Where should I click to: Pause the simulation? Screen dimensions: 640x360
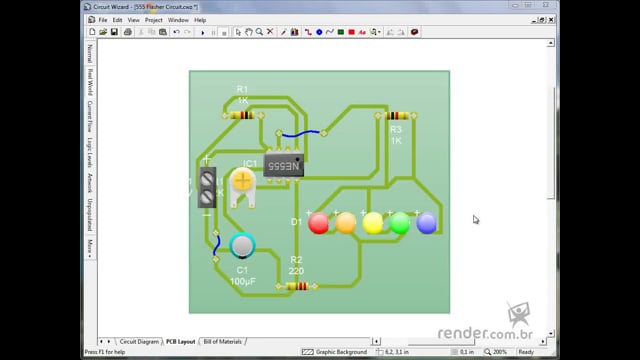point(213,32)
